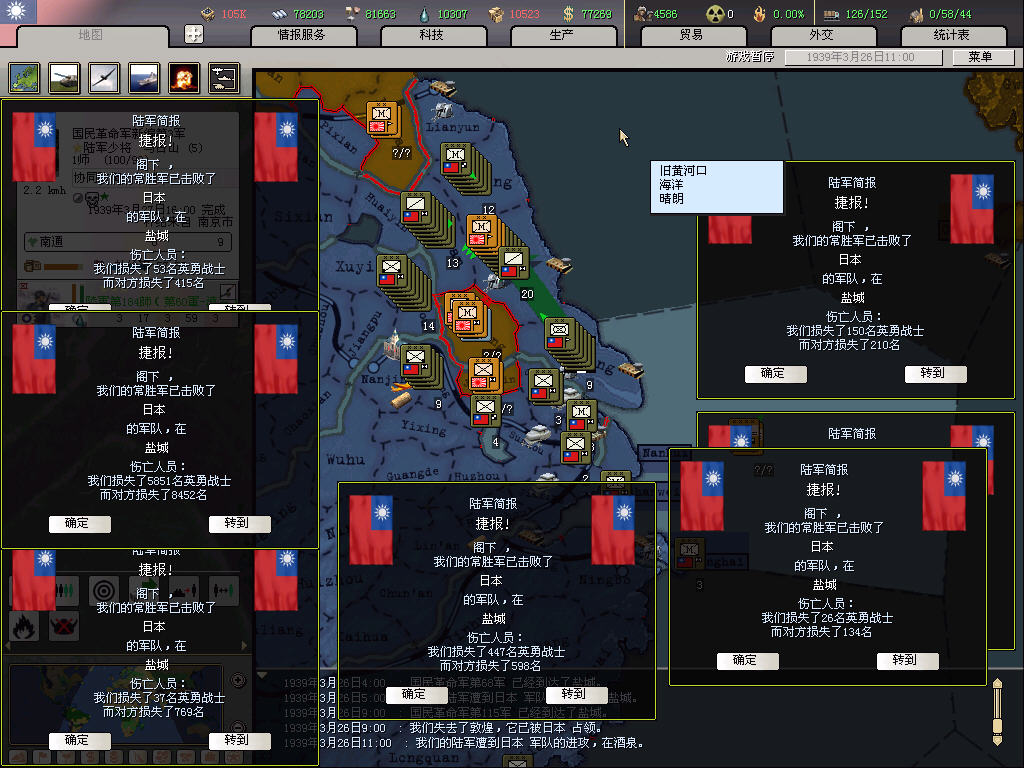
Task: Toggle the unit counters display icon
Action: tap(223, 78)
